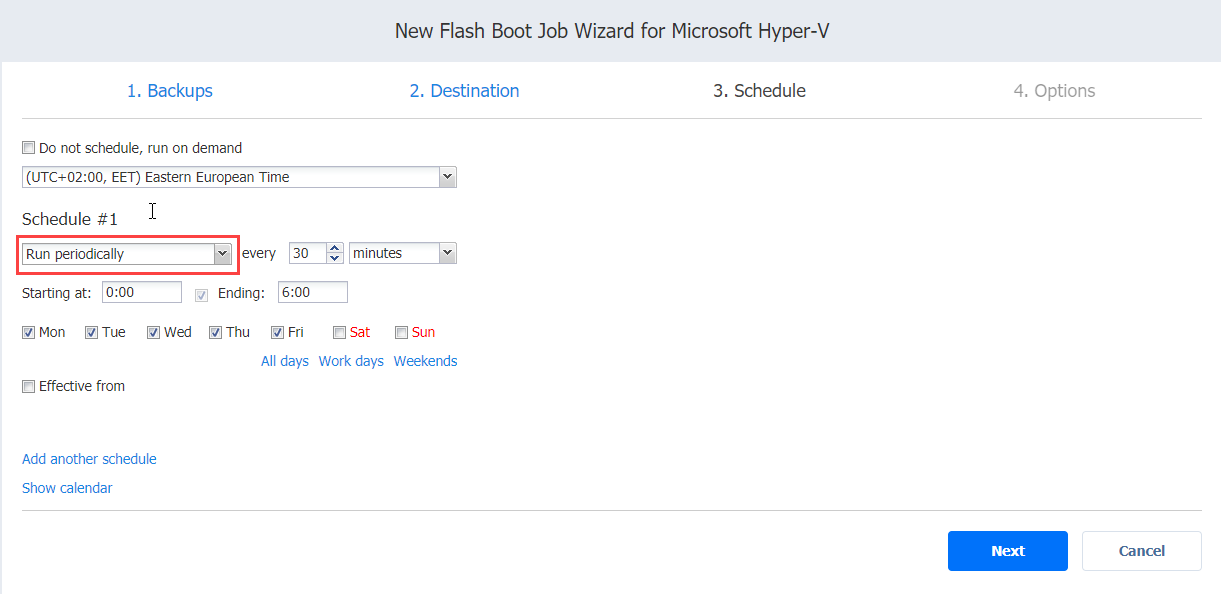1221x594 pixels.
Task: Select the Work days shortcut link
Action: click(x=351, y=361)
